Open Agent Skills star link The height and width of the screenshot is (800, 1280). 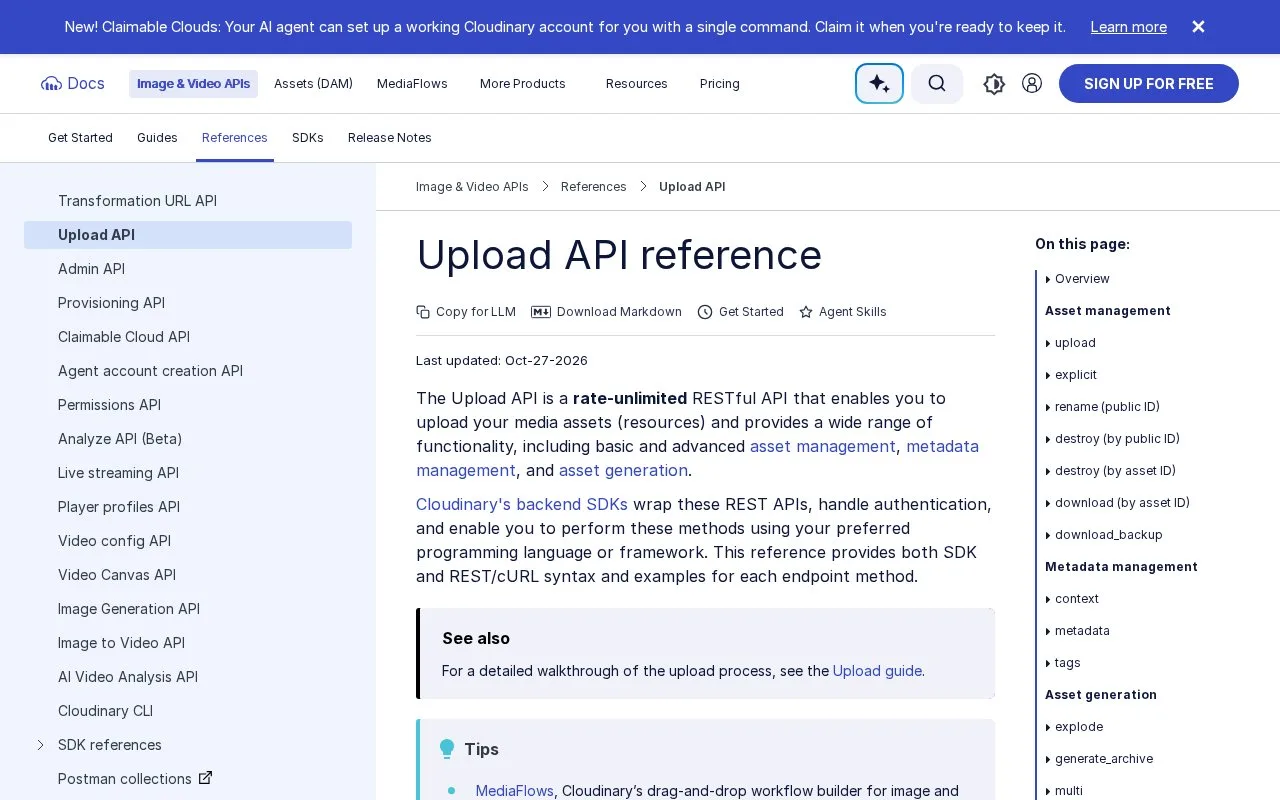click(843, 312)
